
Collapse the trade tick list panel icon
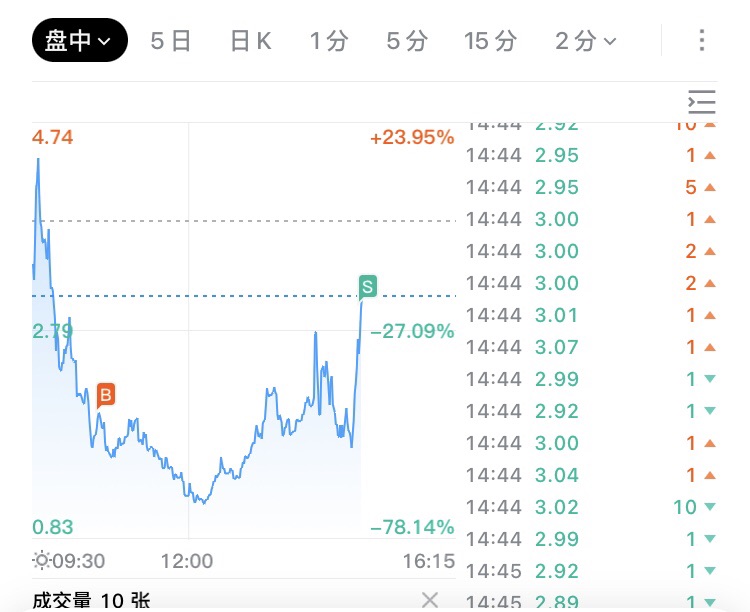coord(702,102)
